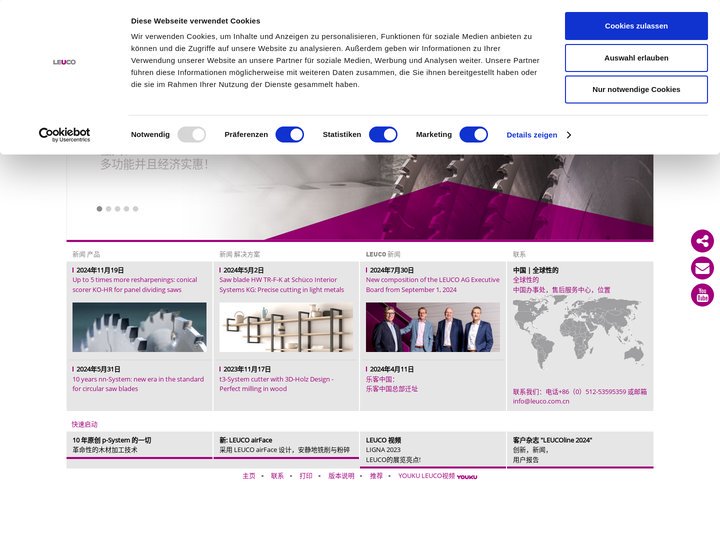720x540 pixels.
Task: Choose Nur notwendige Cookies
Action: point(636,90)
